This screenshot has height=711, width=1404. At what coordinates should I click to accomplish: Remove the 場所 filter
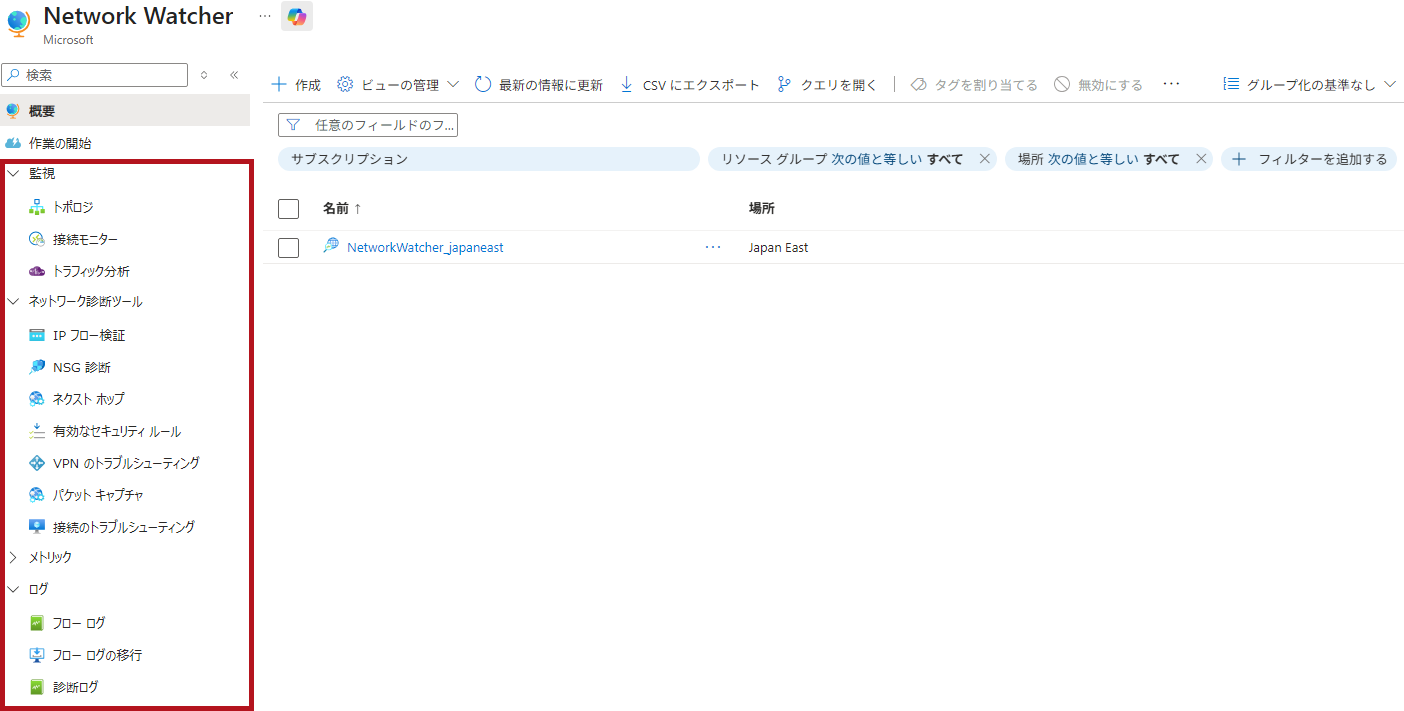tap(1201, 159)
